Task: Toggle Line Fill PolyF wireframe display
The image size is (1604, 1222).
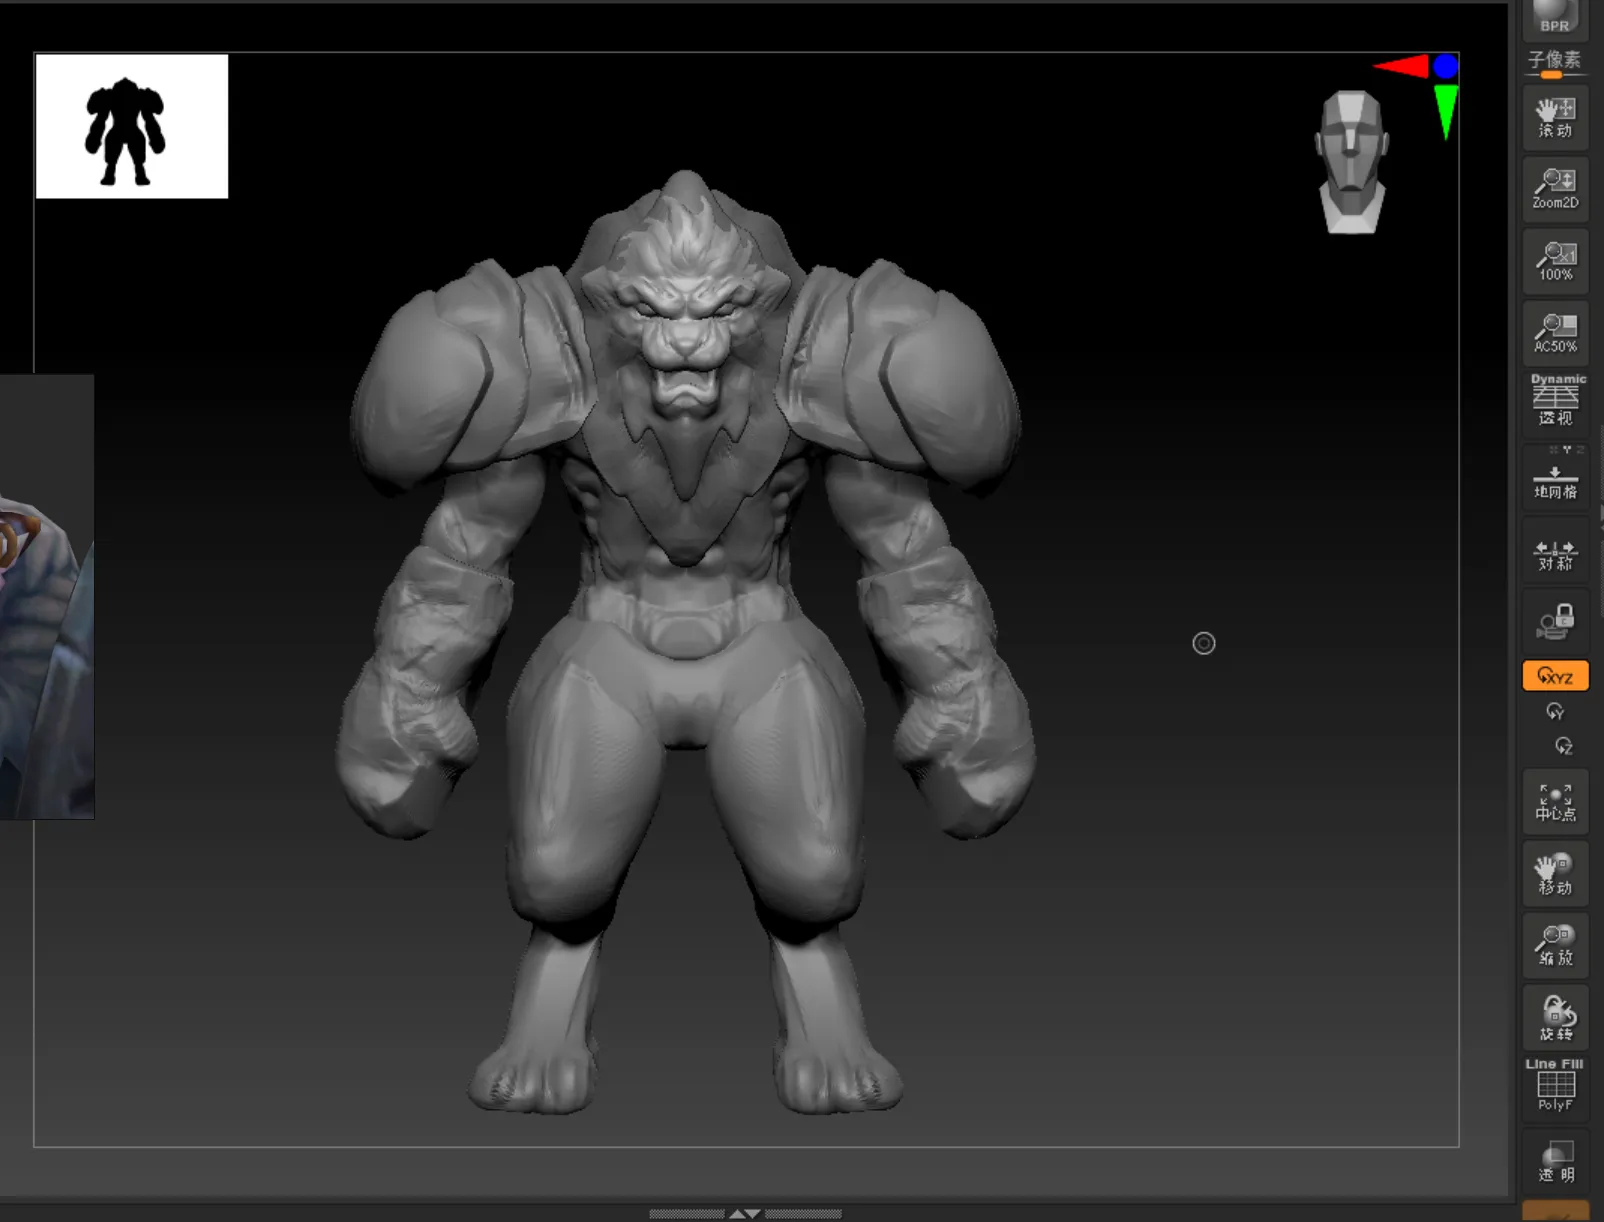Action: 1555,1085
